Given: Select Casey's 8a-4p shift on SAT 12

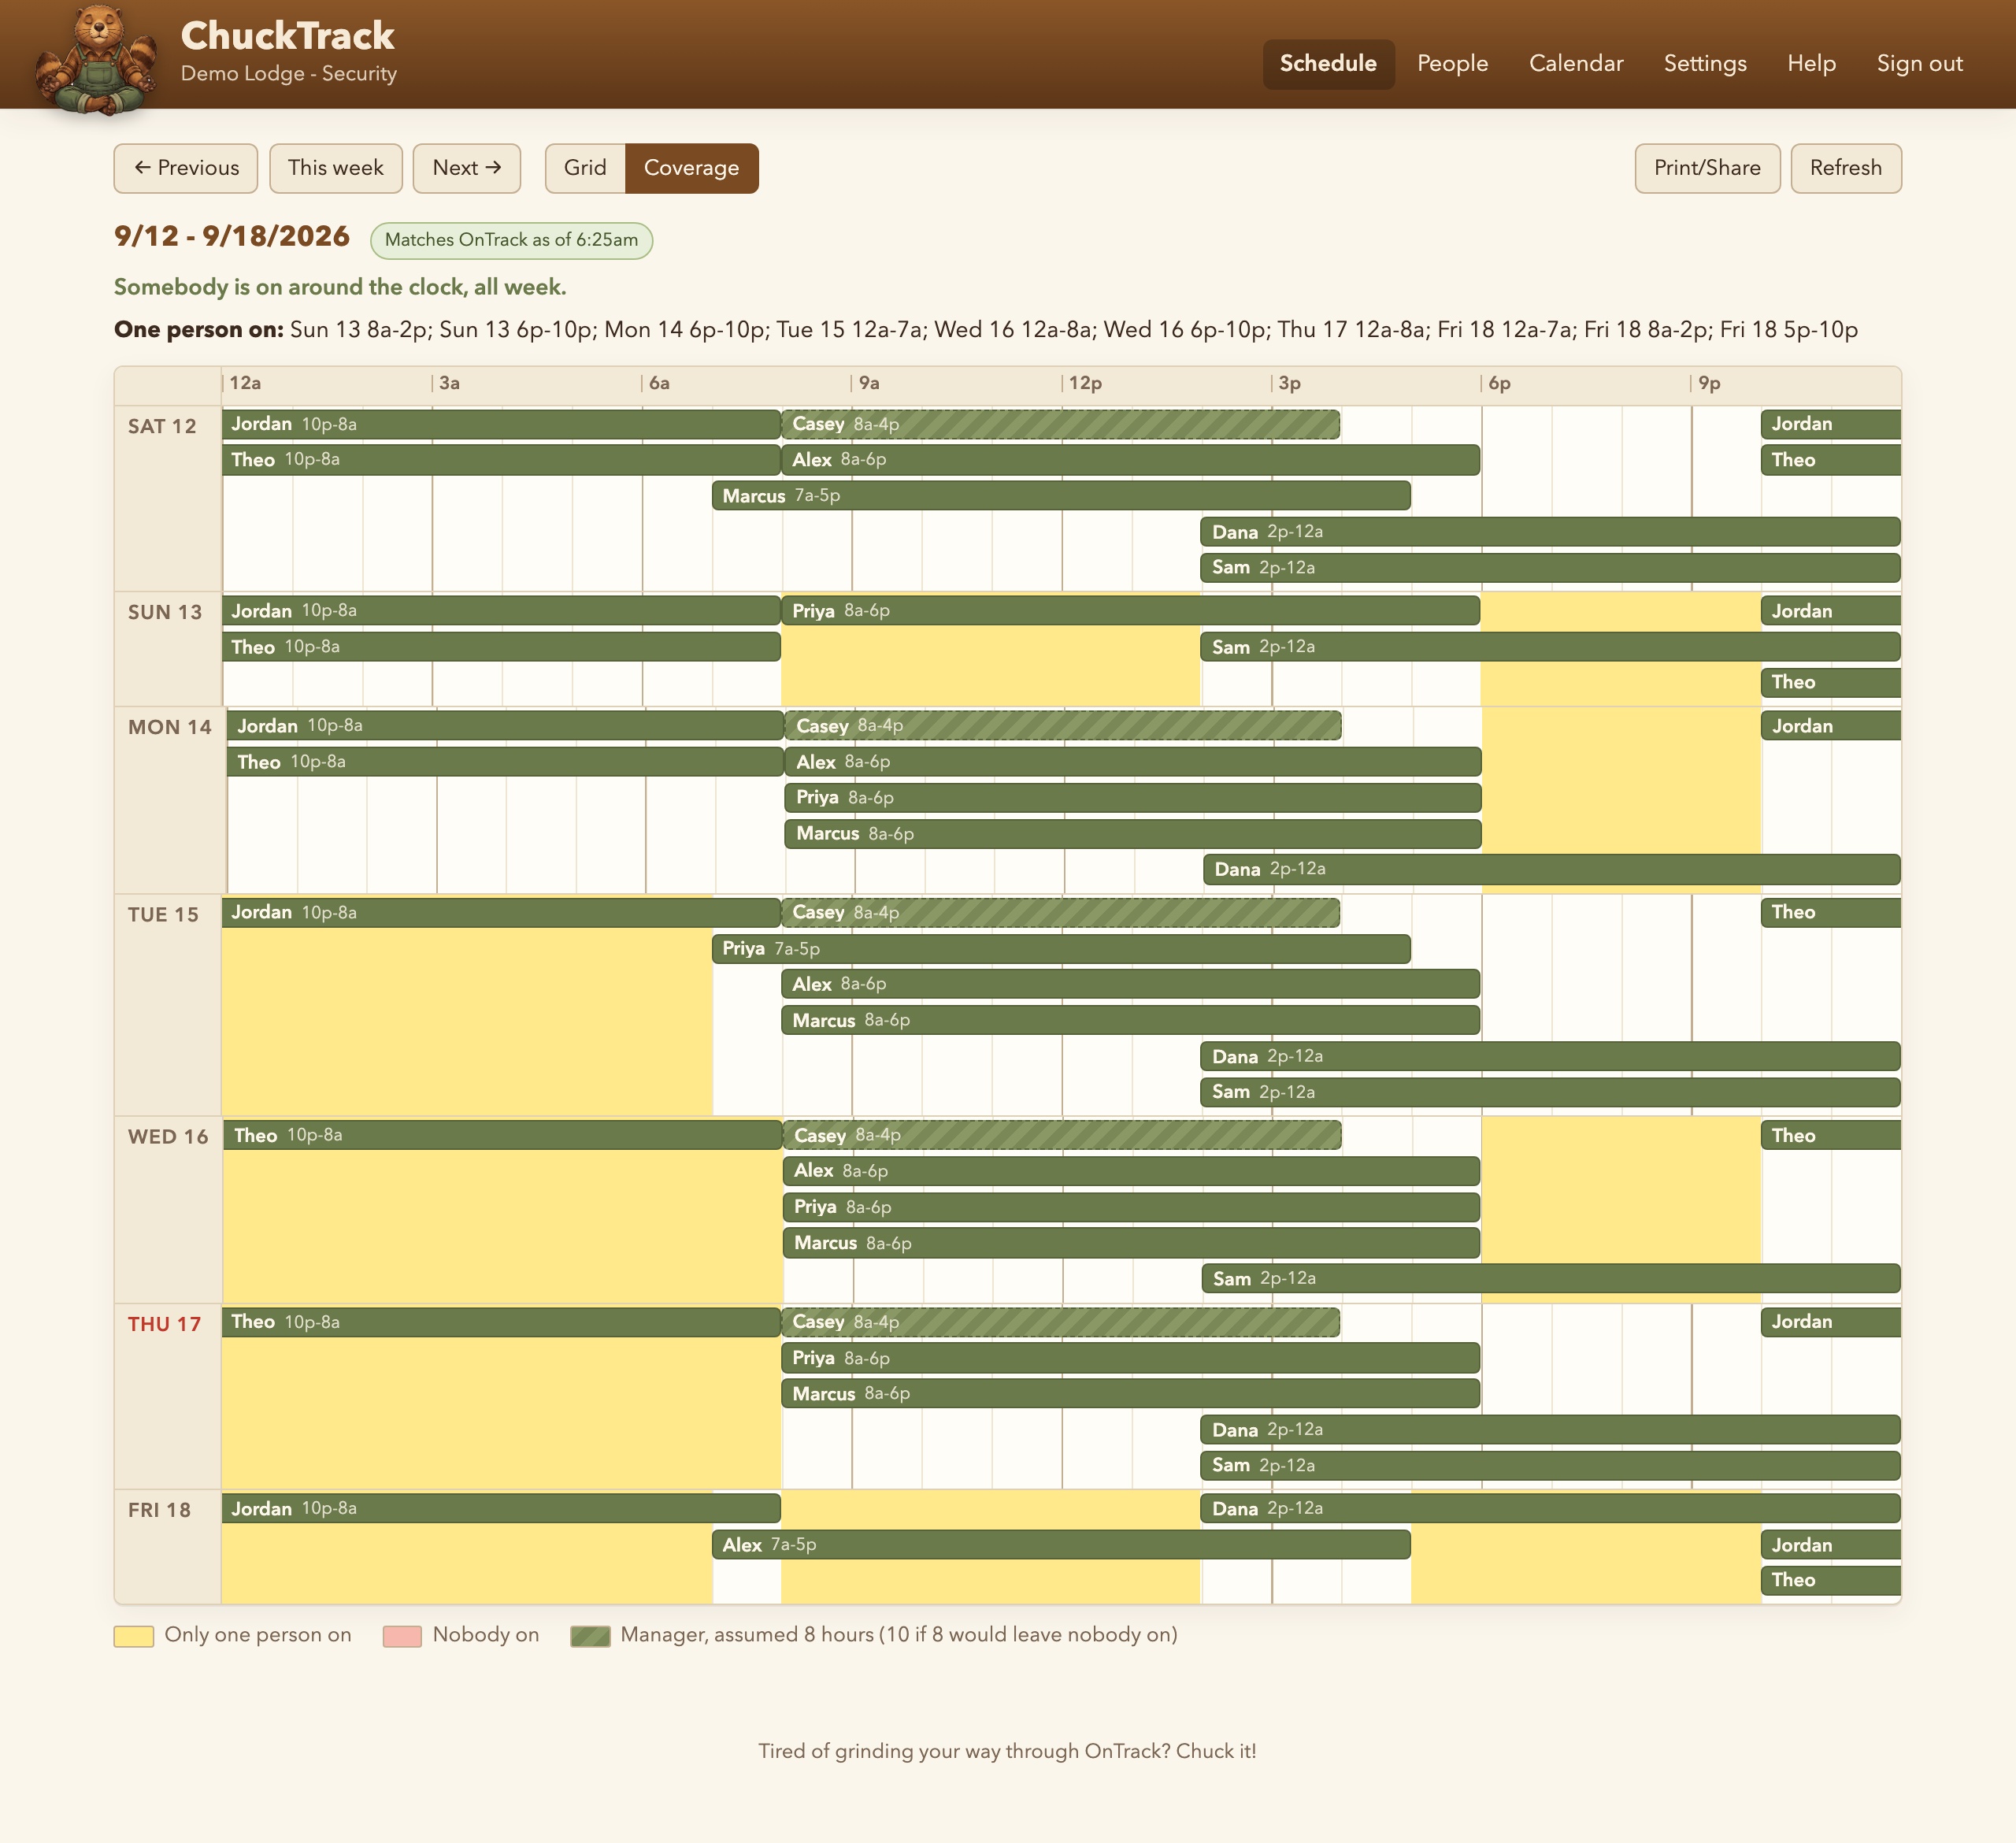Looking at the screenshot, I should click(1061, 424).
